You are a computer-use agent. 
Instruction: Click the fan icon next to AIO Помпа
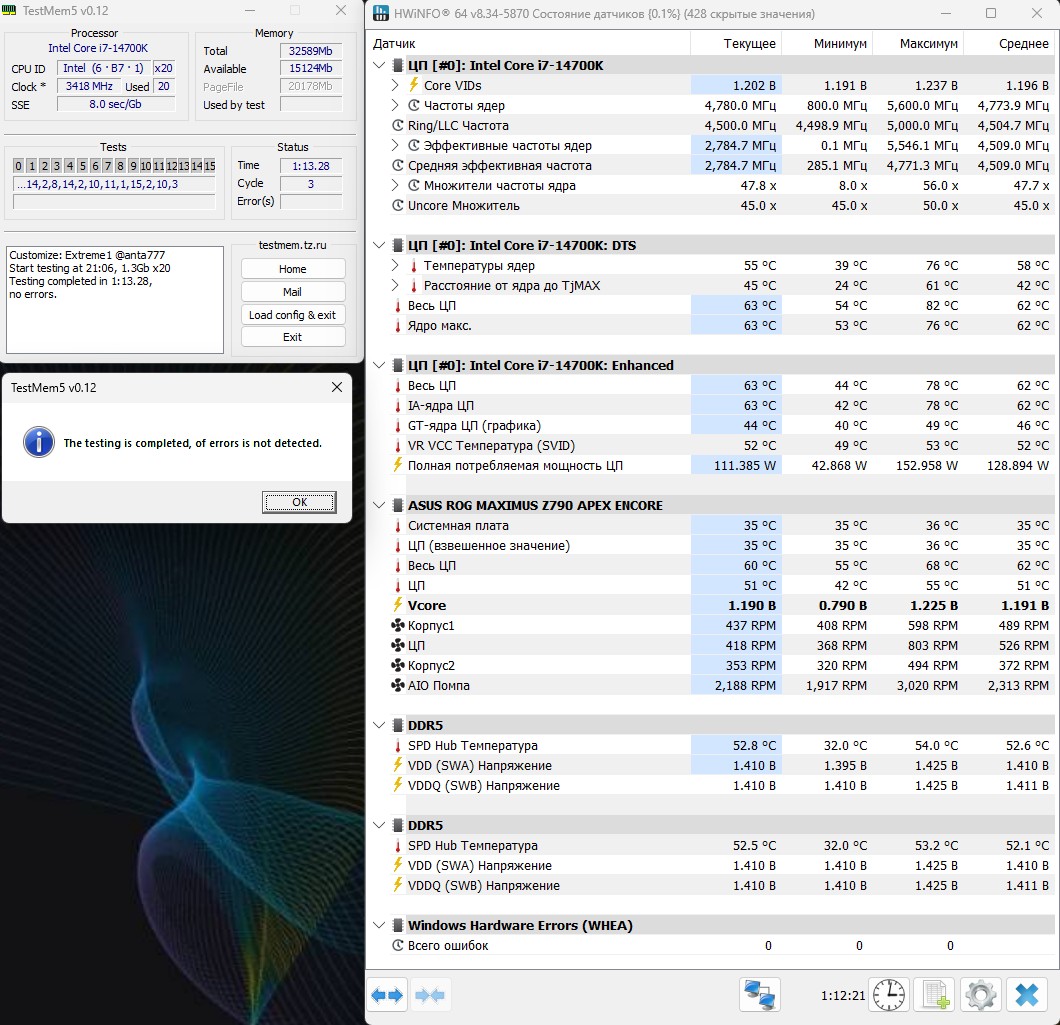pyautogui.click(x=398, y=685)
